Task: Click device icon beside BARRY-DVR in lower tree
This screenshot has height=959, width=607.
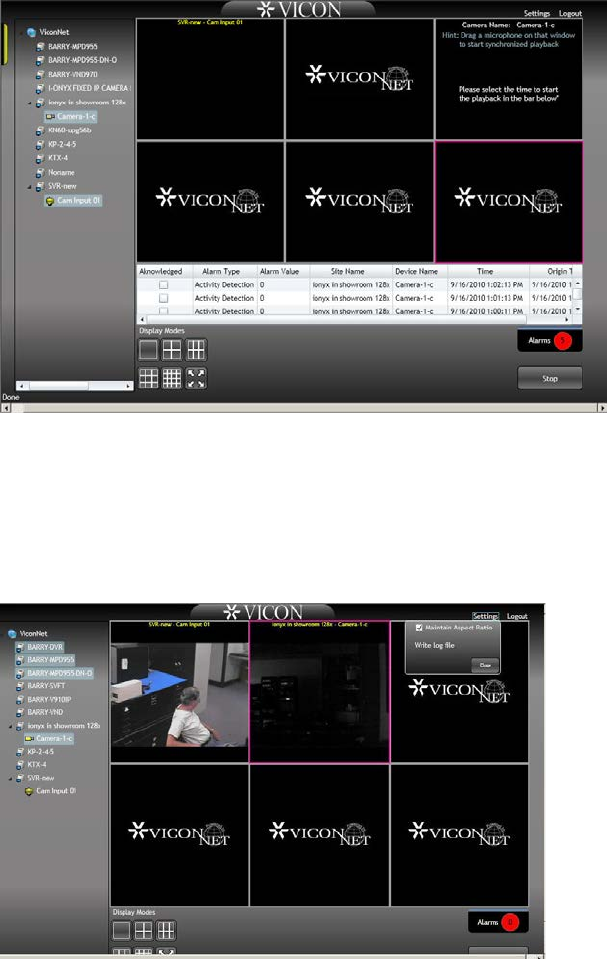Action: (x=20, y=647)
